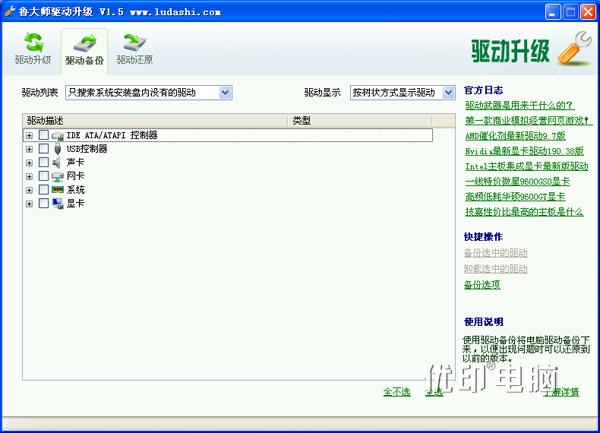This screenshot has width=600, height=433.
Task: Click the 了解详情 link
Action: point(561,392)
